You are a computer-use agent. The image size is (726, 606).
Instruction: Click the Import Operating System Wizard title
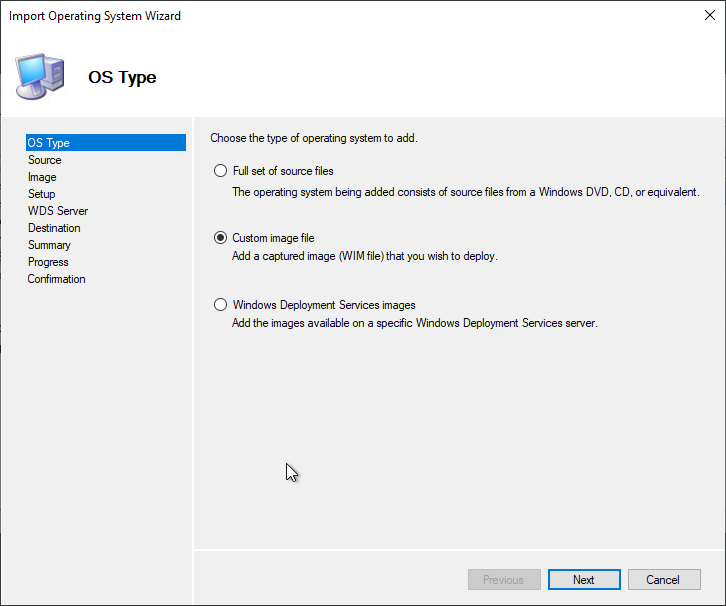coord(95,16)
